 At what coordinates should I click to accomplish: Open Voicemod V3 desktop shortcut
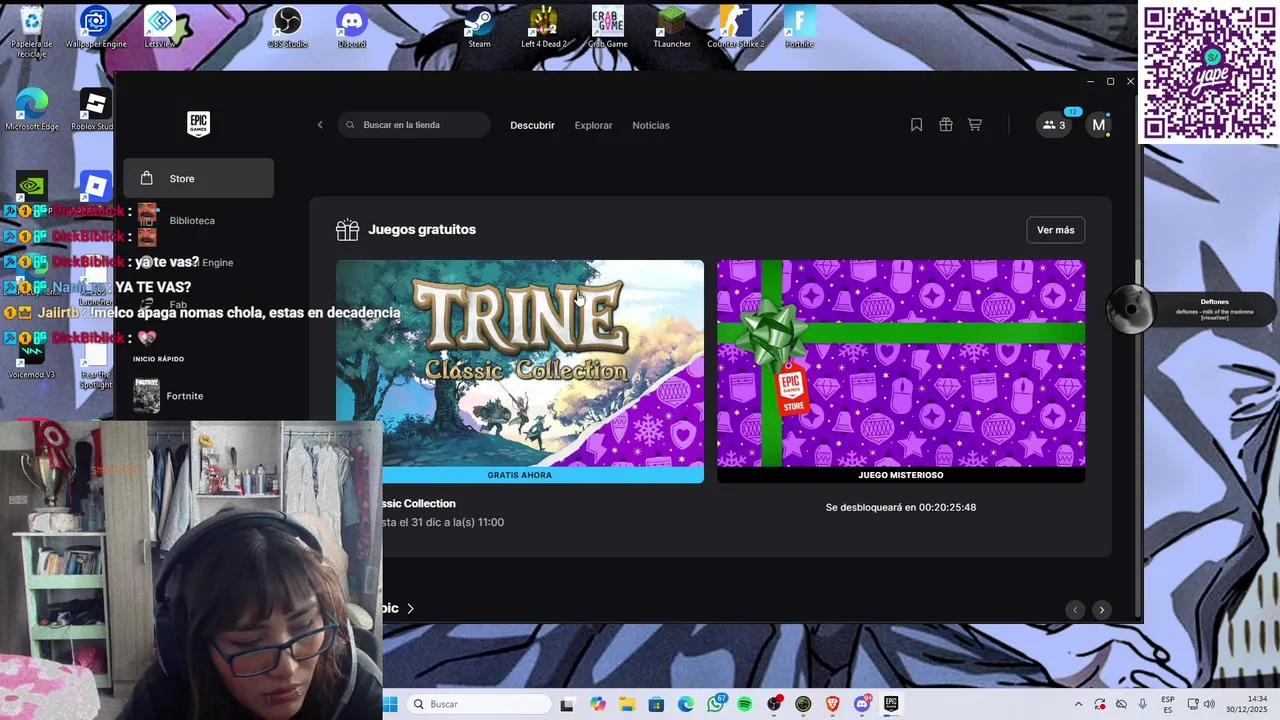(32, 358)
